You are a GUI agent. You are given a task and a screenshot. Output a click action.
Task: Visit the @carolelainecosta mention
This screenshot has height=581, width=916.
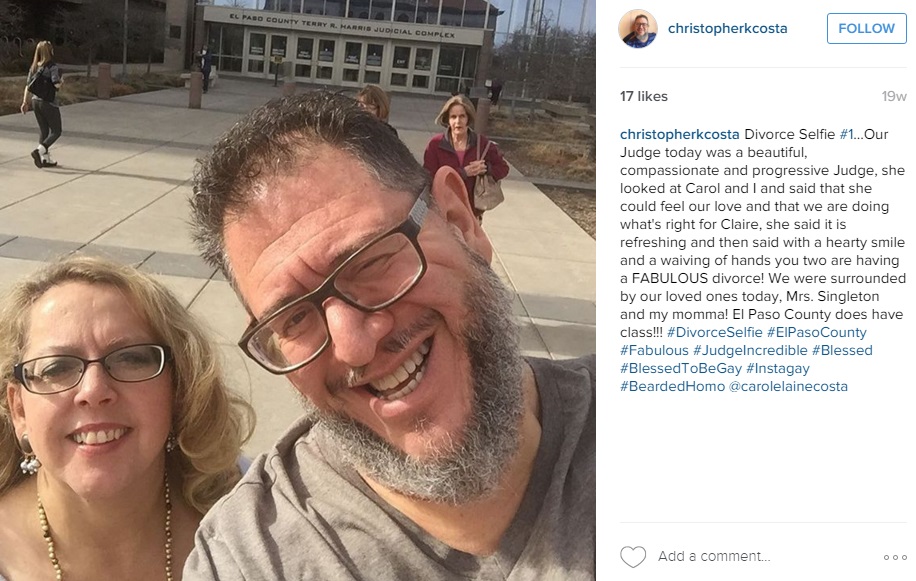788,387
